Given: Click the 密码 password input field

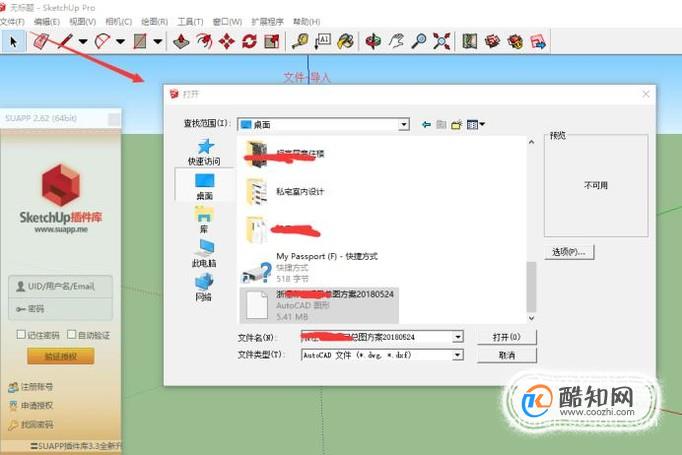Looking at the screenshot, I should click(60, 309).
